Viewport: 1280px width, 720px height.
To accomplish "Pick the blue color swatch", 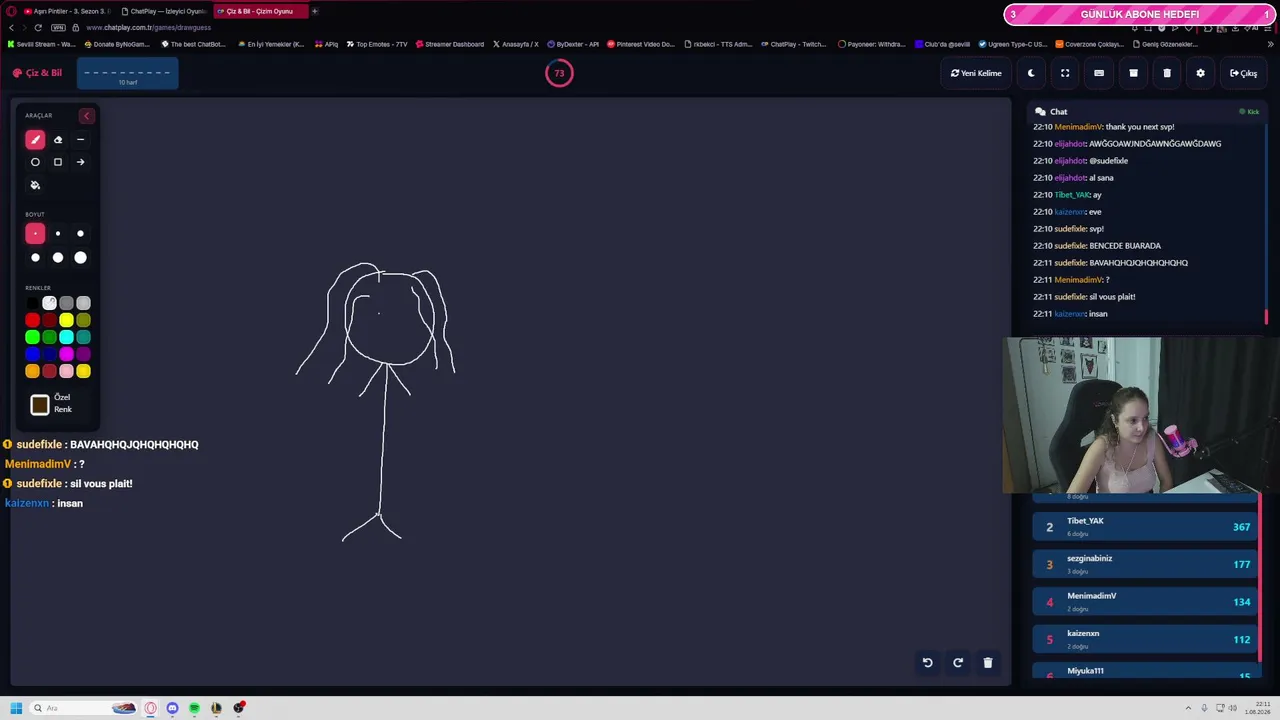I will tap(32, 354).
